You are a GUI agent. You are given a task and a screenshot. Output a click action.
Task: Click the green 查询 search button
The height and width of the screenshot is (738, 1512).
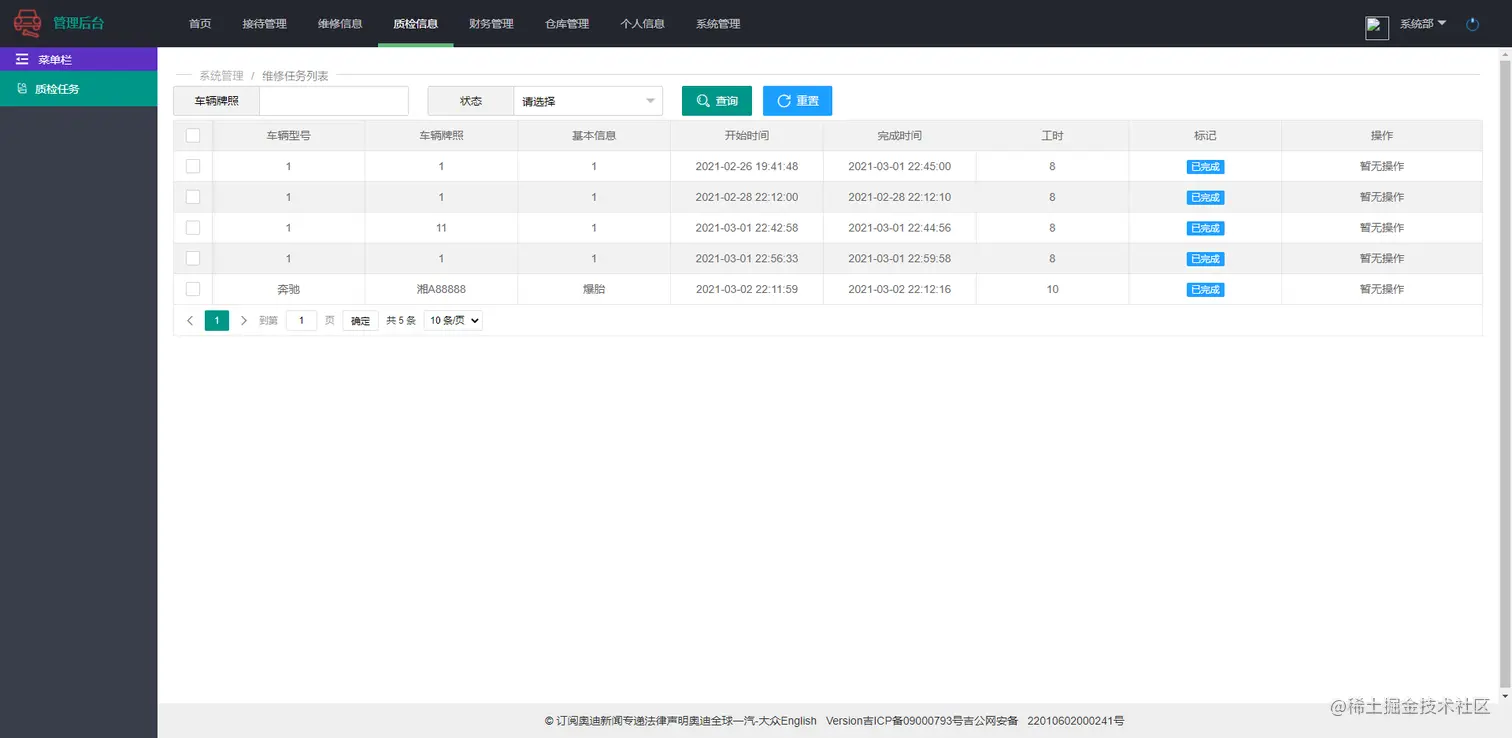point(717,101)
